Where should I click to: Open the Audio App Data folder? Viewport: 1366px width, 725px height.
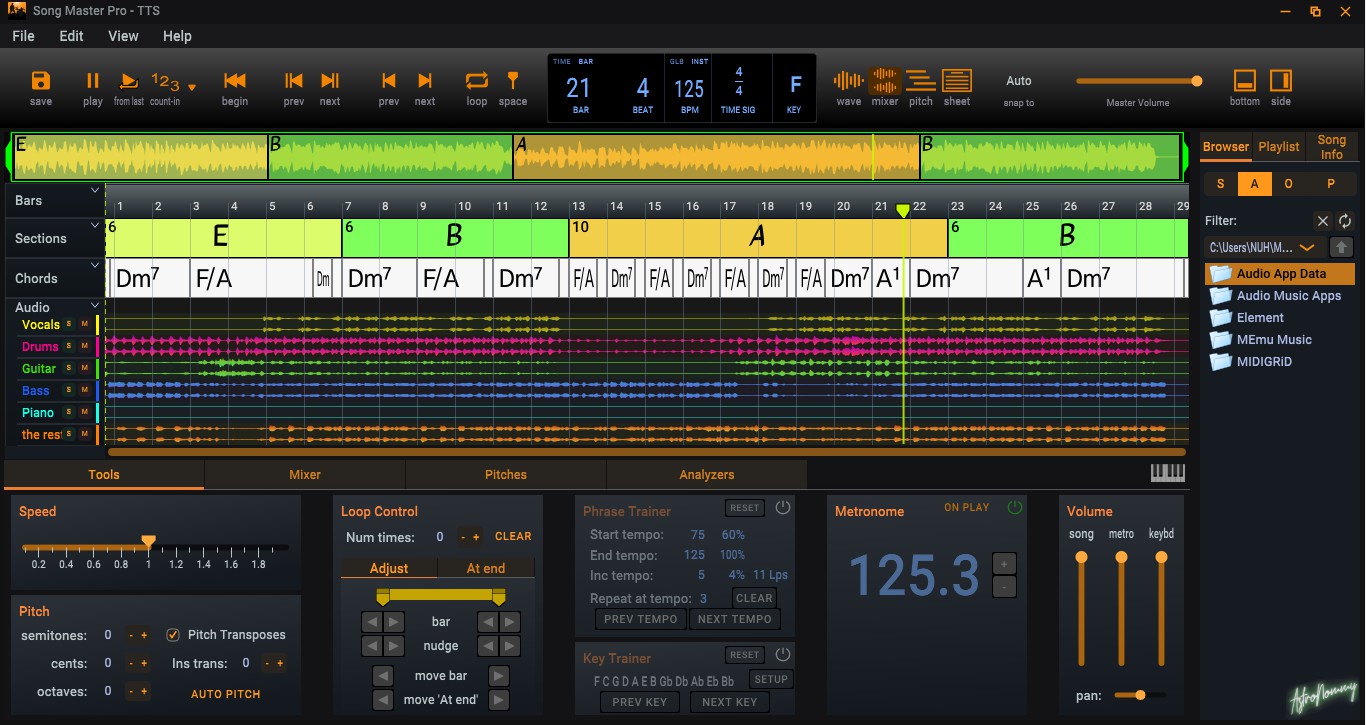tap(1280, 274)
